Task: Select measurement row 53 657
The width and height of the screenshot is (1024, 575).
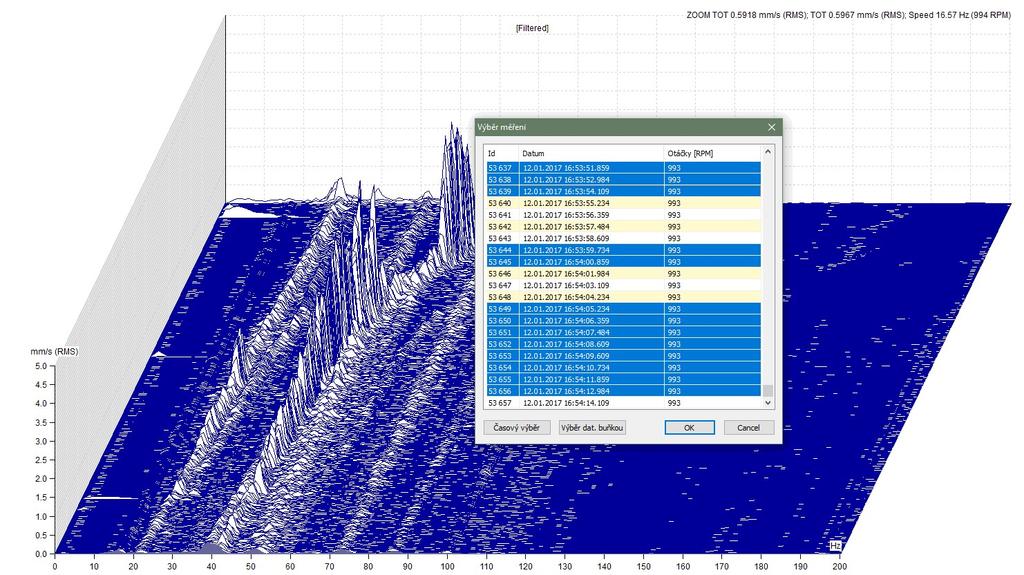Action: [624, 403]
